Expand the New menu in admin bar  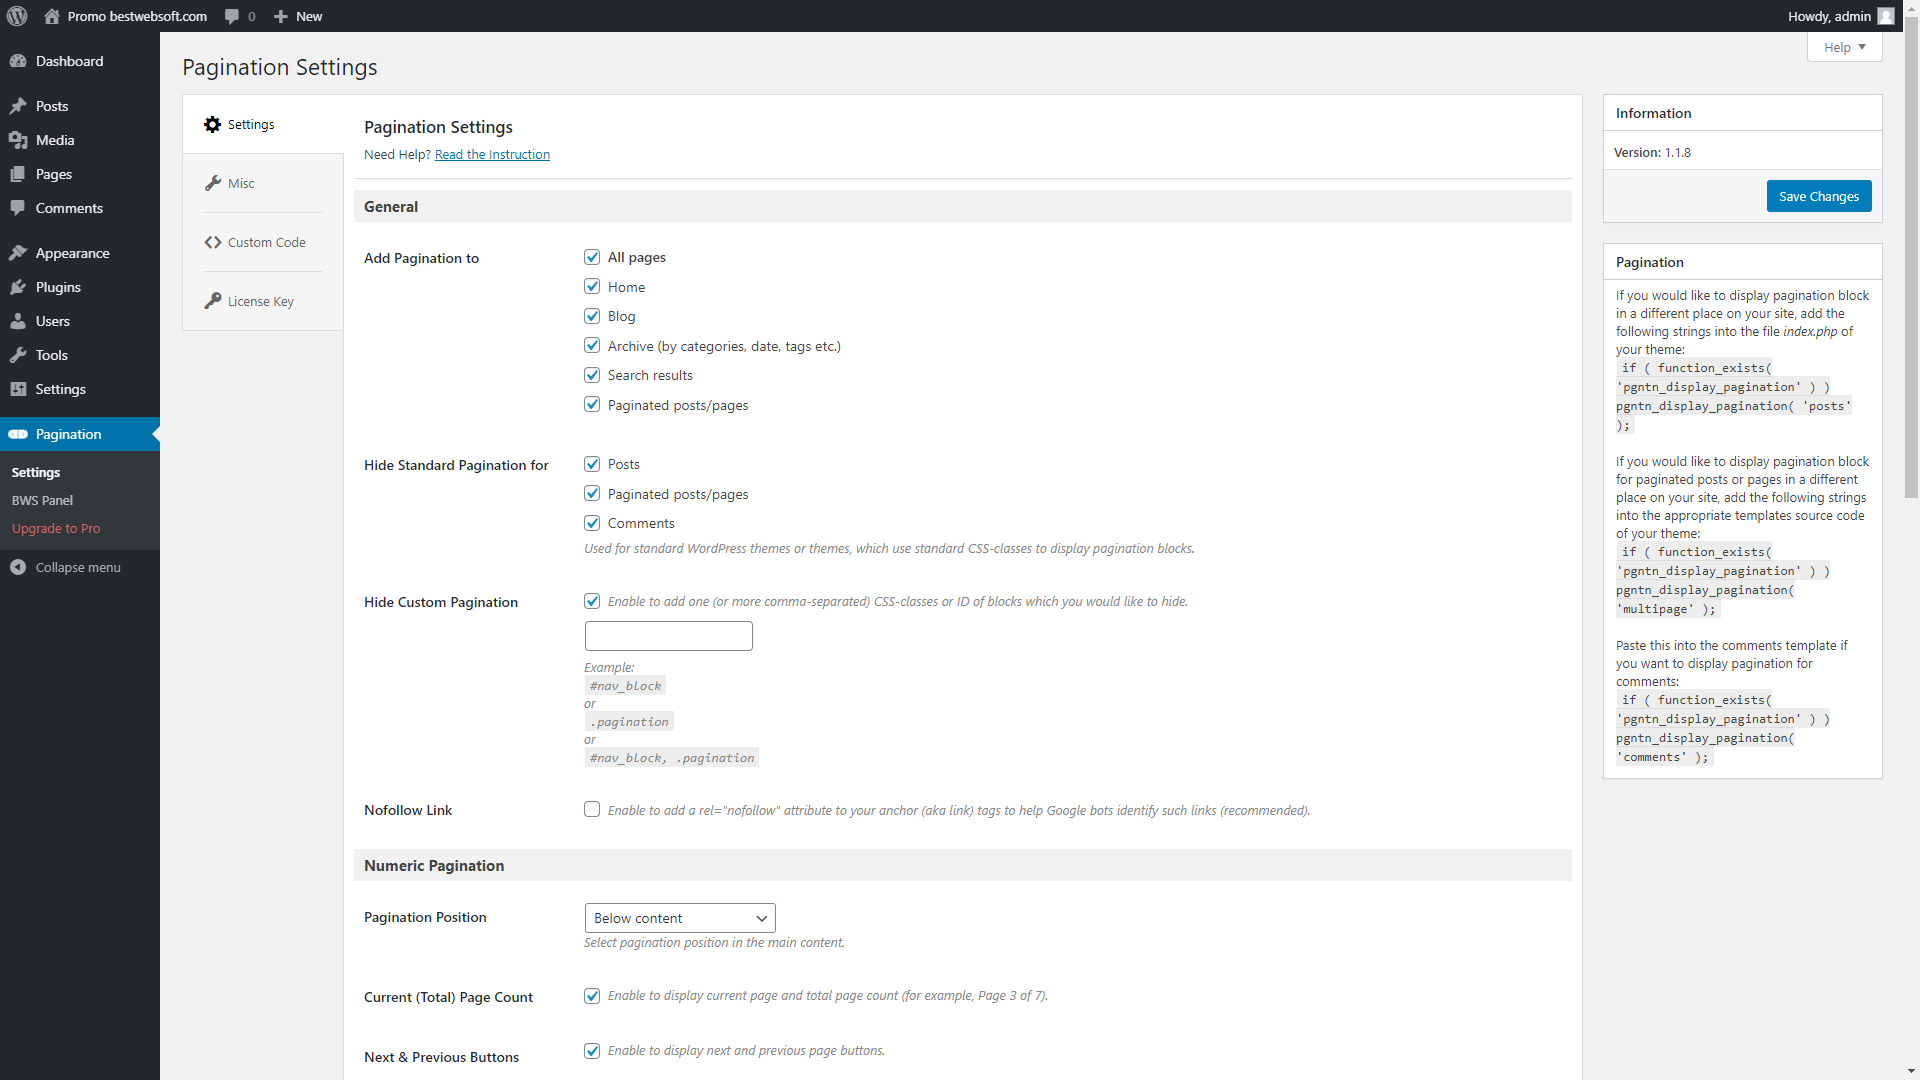coord(297,16)
